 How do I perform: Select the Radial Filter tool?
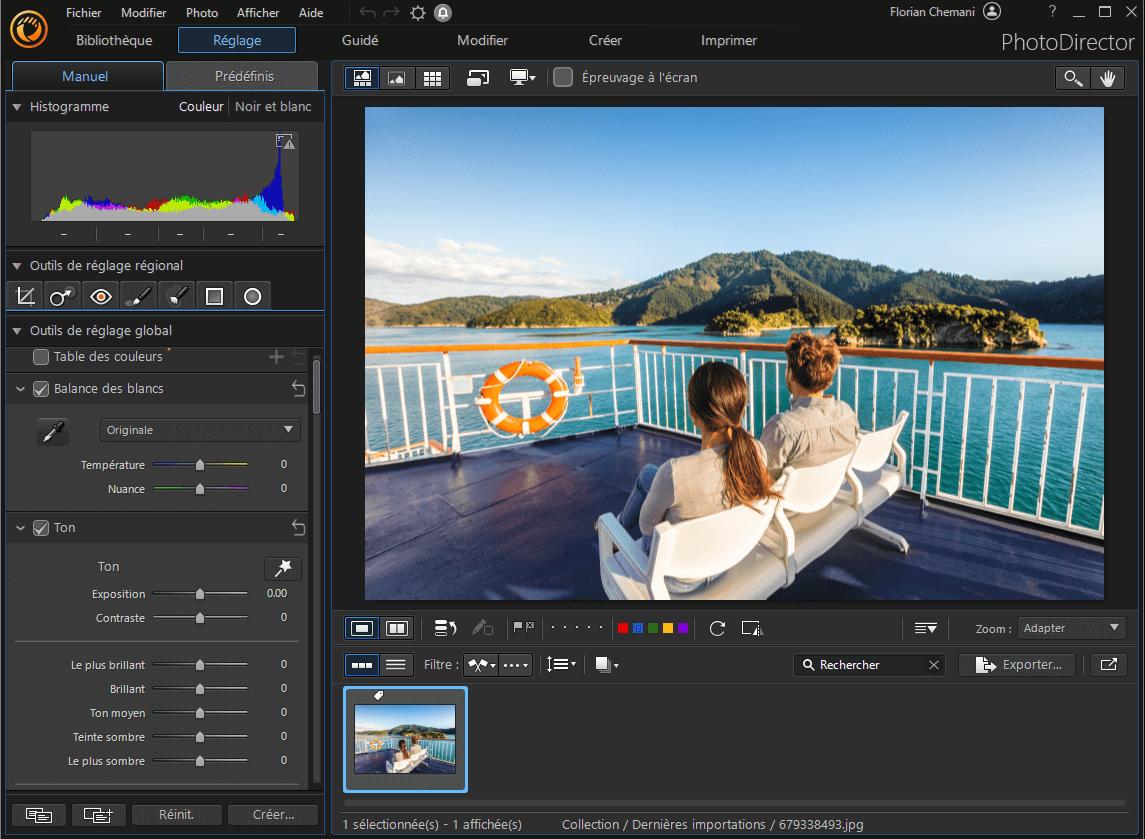click(x=253, y=296)
